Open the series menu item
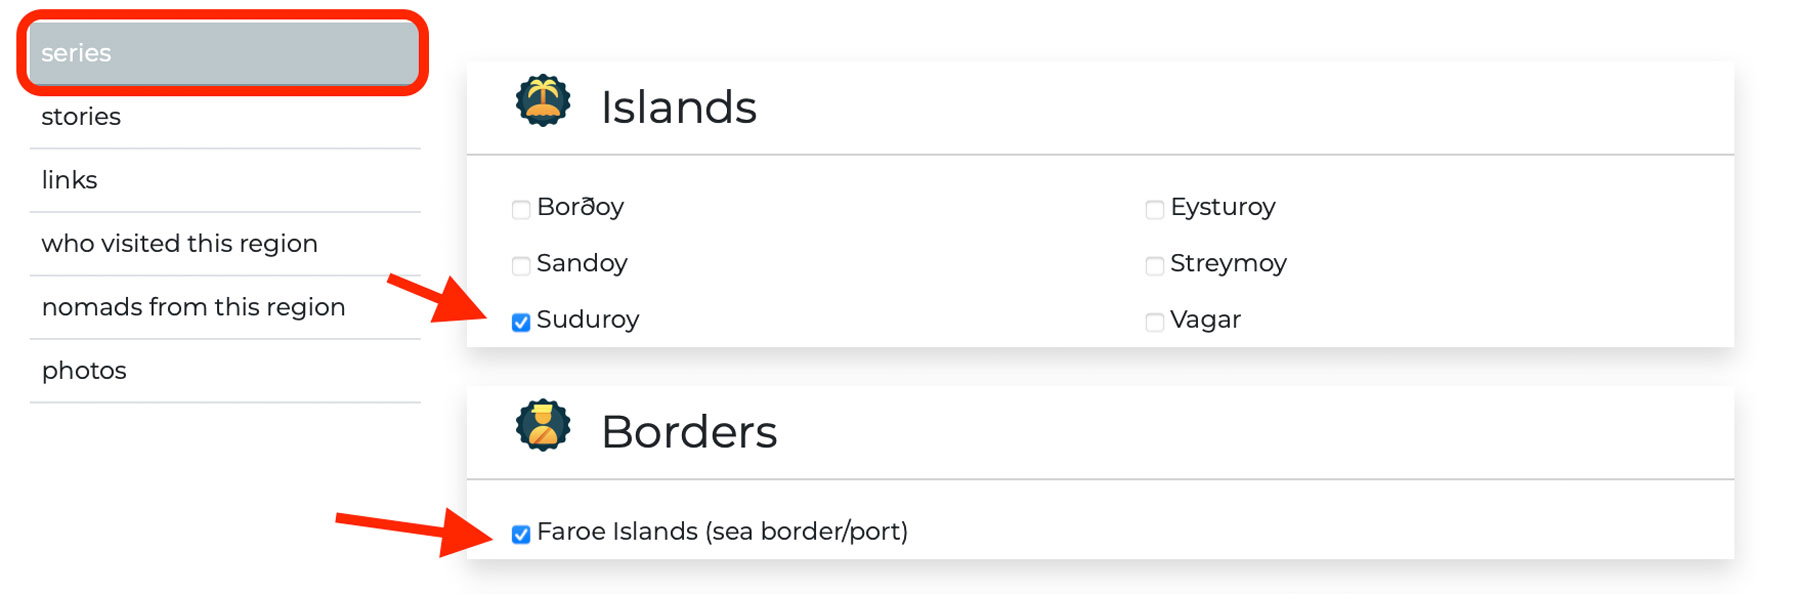The width and height of the screenshot is (1800, 594). click(x=223, y=53)
